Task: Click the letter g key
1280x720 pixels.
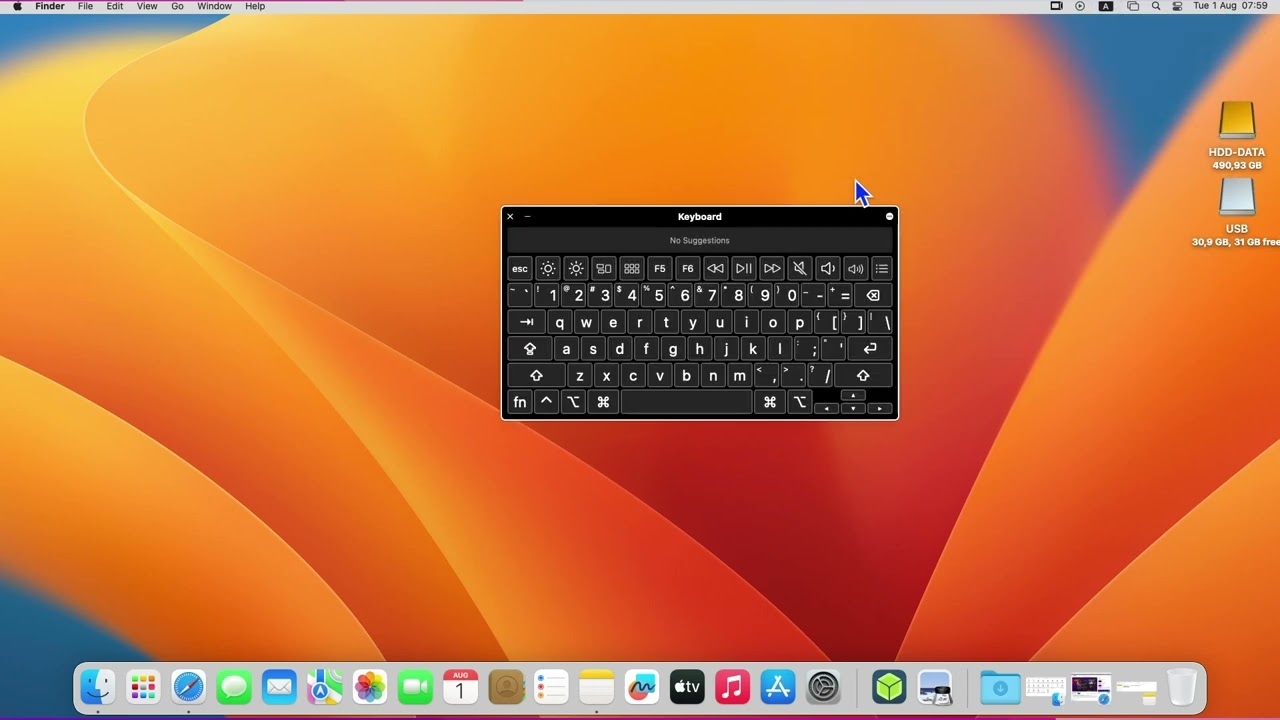Action: coord(673,349)
